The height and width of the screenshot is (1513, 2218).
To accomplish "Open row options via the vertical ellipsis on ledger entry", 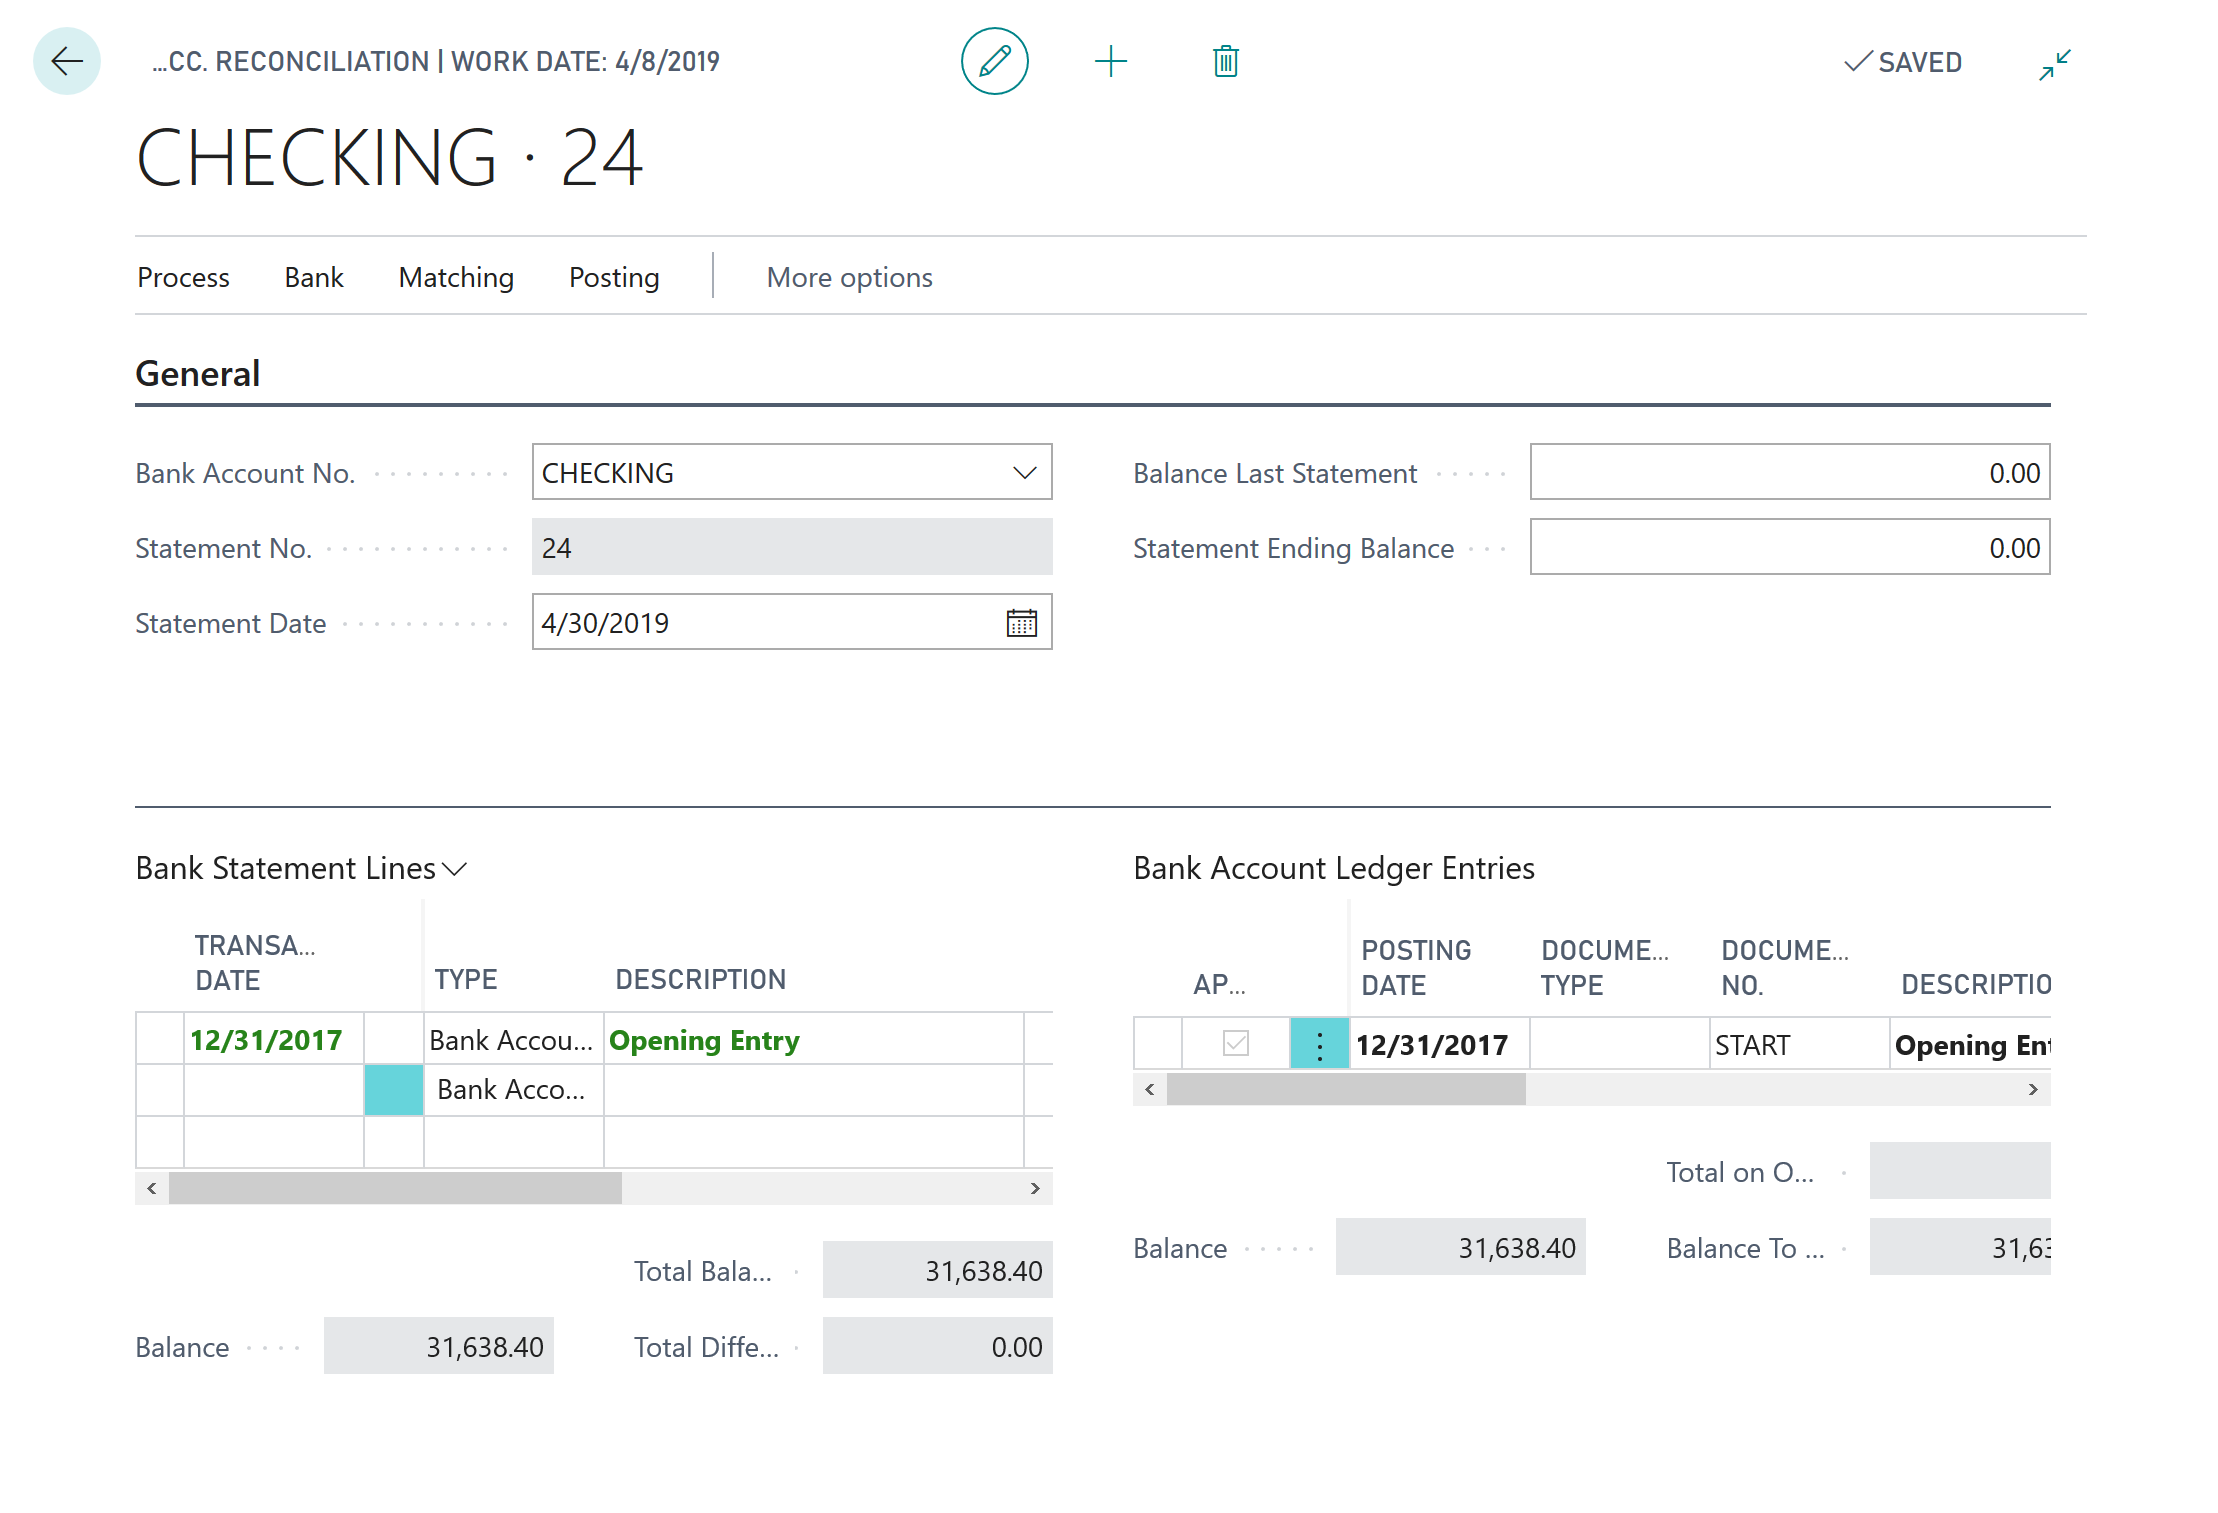I will (1319, 1043).
